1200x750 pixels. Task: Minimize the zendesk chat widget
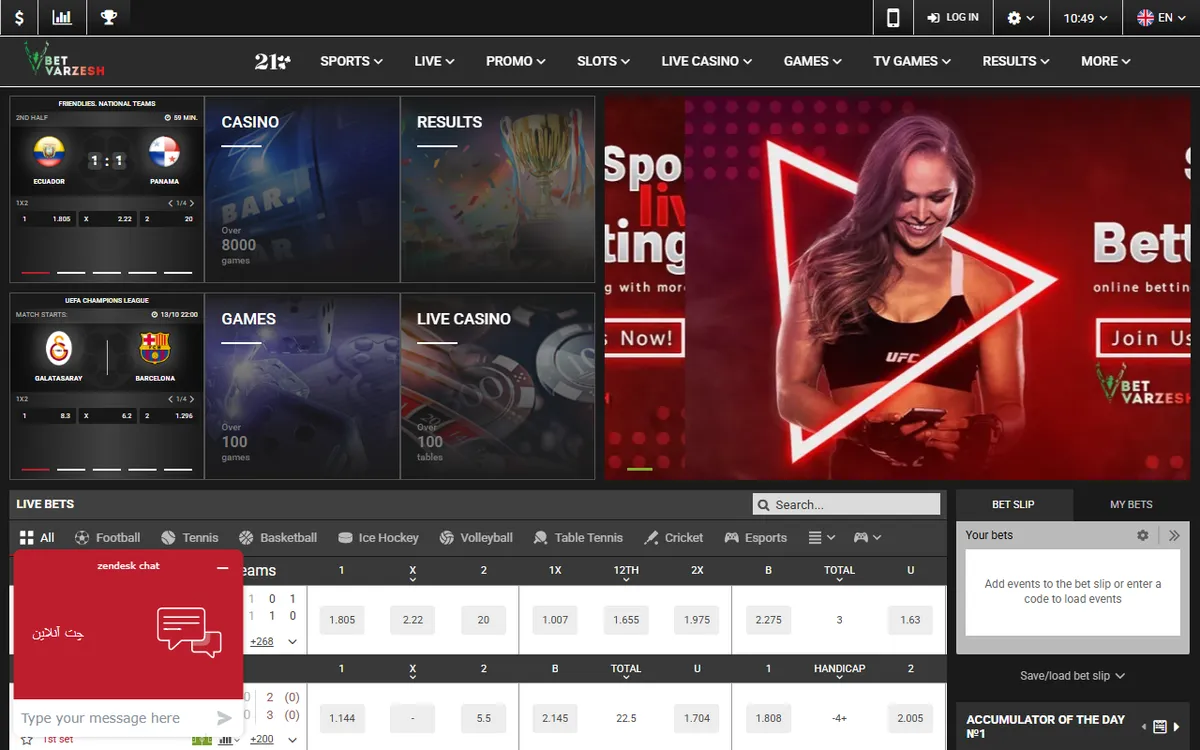pos(222,567)
